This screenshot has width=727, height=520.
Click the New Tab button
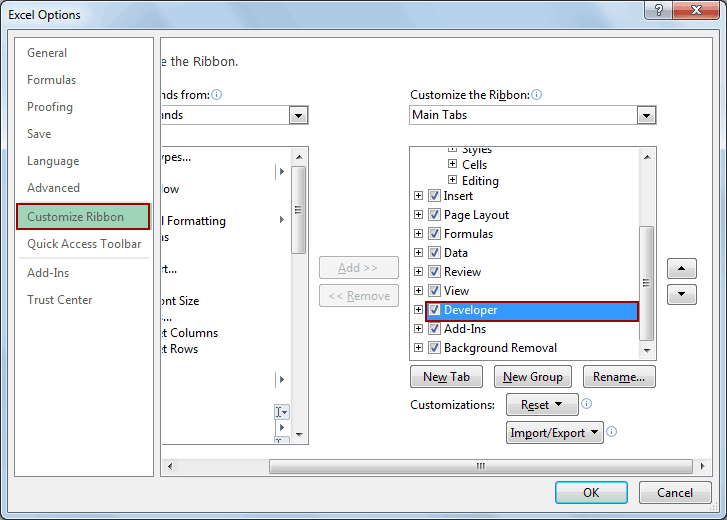click(x=446, y=377)
